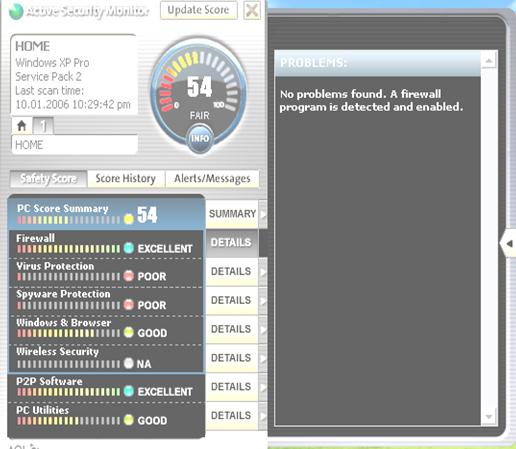Screen dimensions: 516x449
Task: Open DETAILS for P2P Software
Action: point(231,387)
